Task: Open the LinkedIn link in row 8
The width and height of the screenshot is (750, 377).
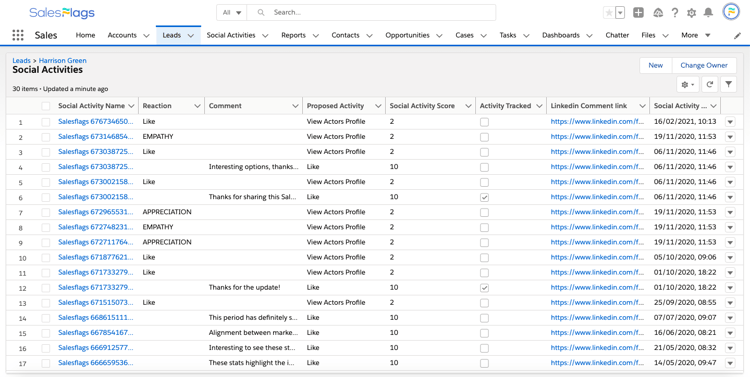Action: point(596,227)
